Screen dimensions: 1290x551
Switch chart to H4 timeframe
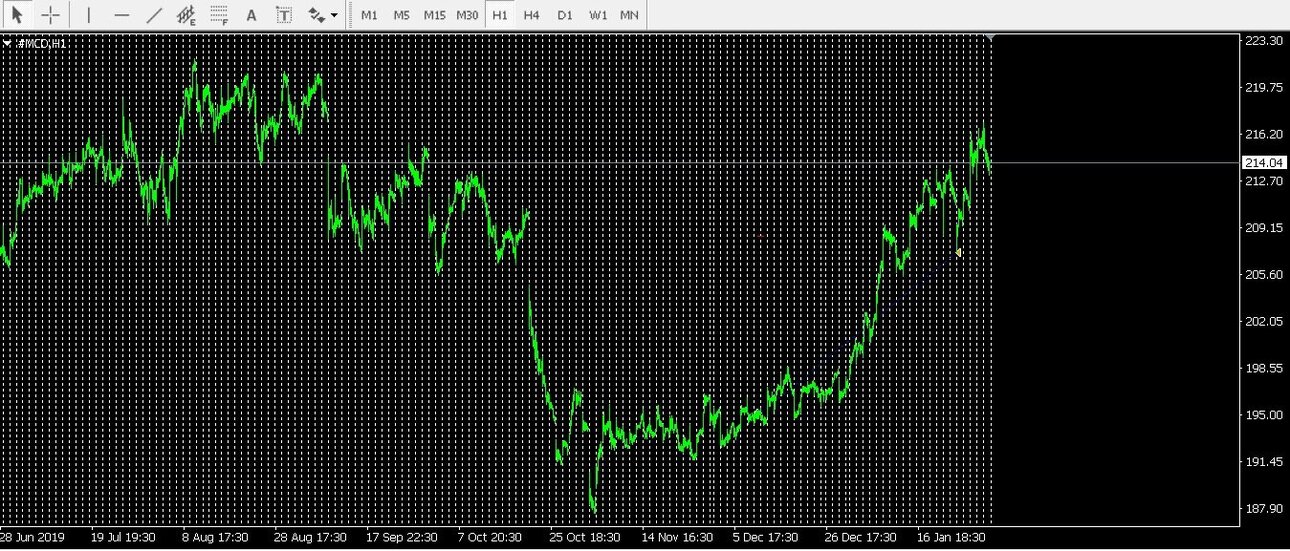[532, 15]
